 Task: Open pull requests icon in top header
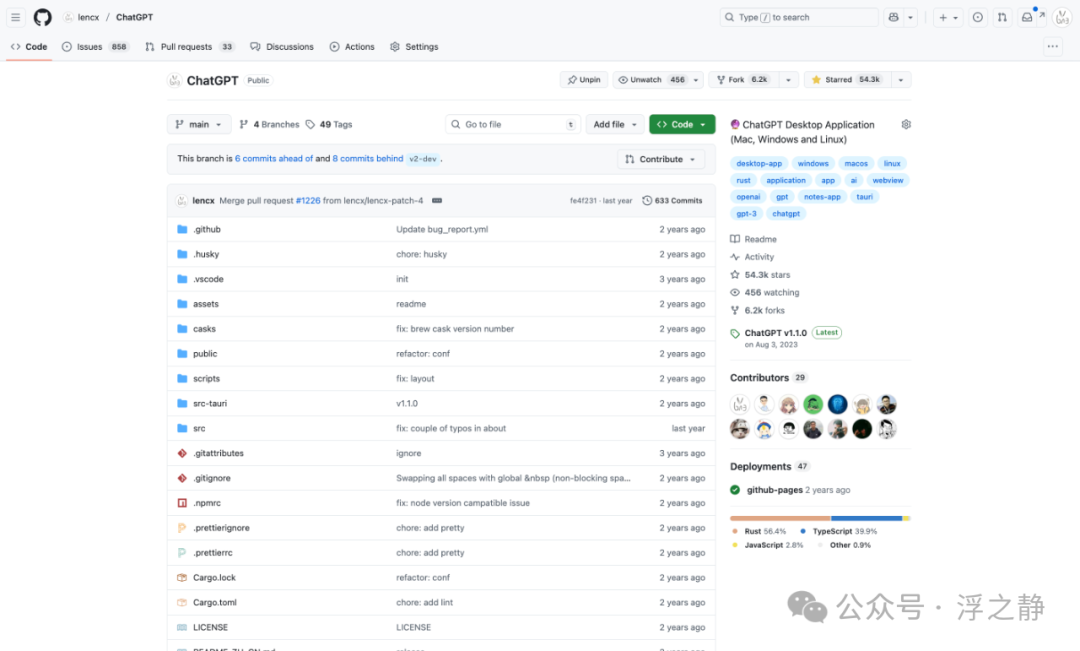1002,17
